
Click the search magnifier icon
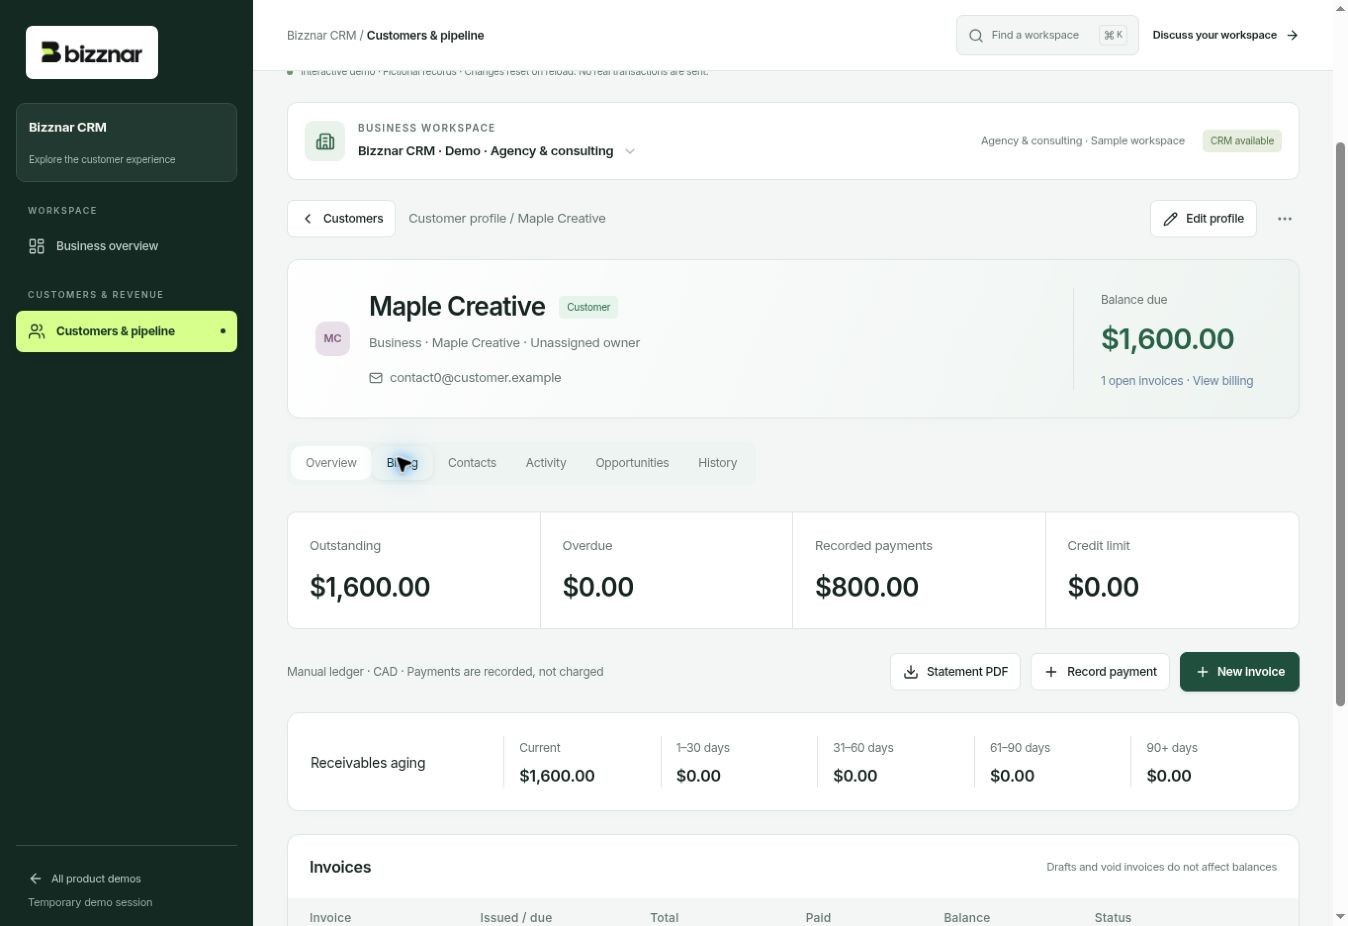(x=976, y=35)
